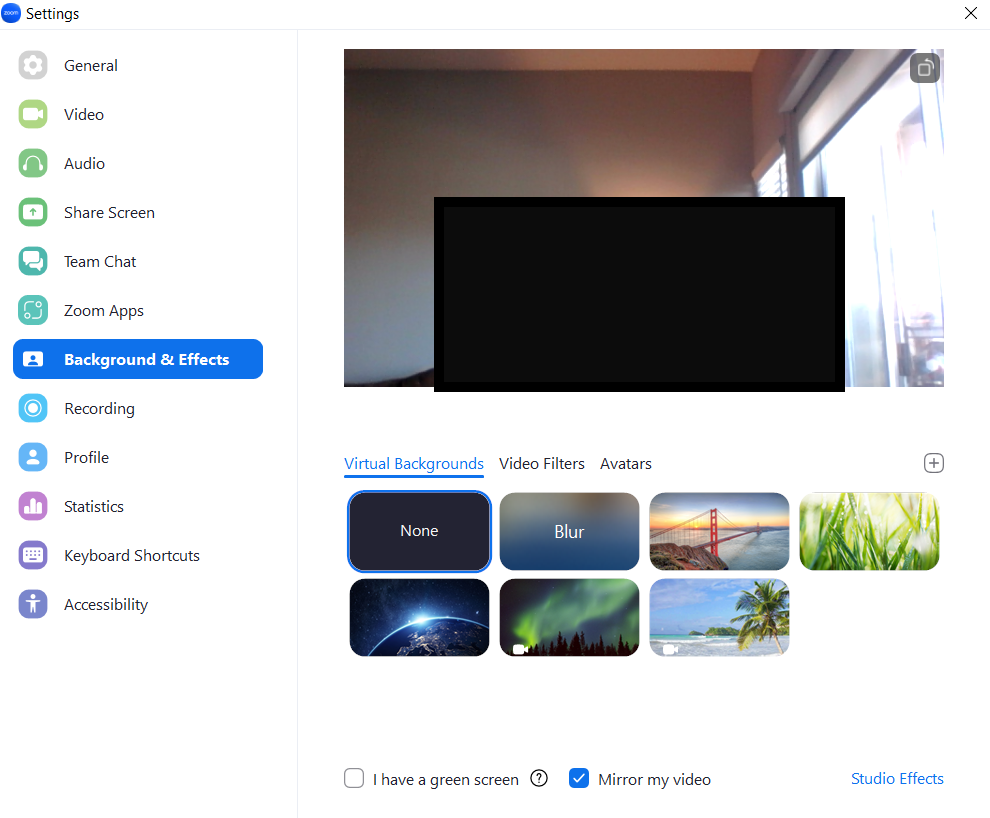Open the General settings gear icon

point(33,65)
